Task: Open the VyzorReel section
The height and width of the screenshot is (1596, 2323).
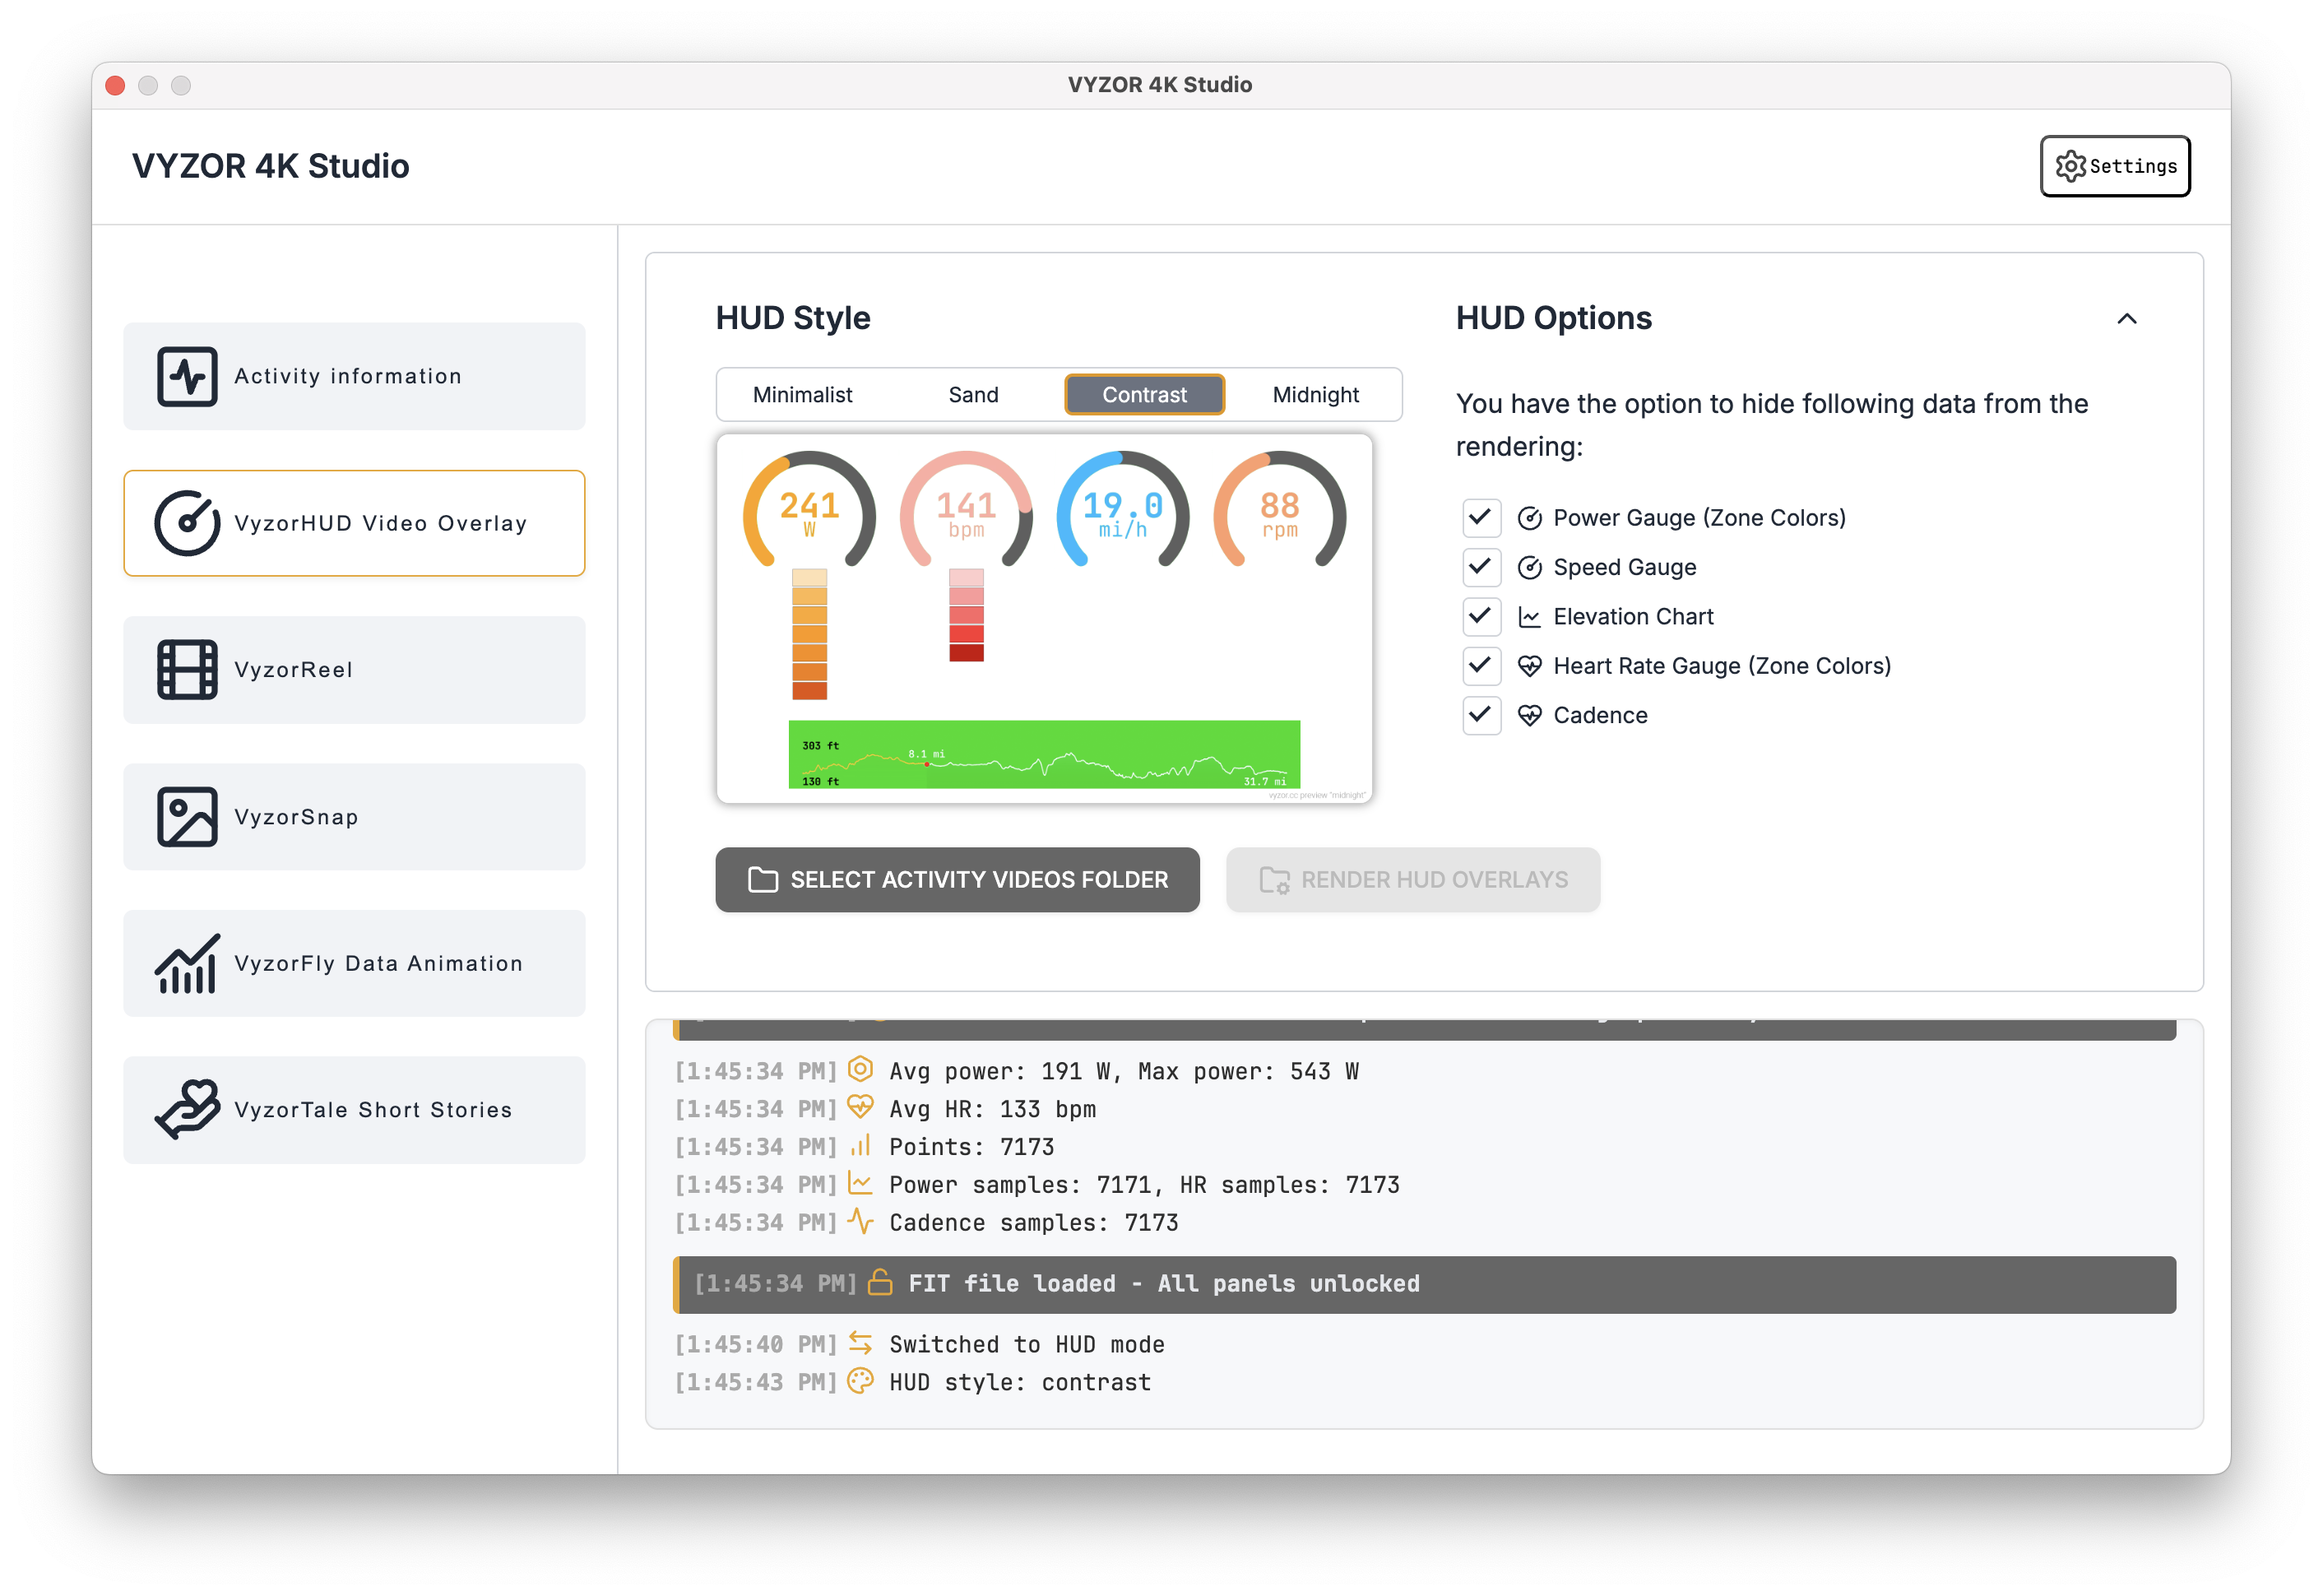Action: click(x=354, y=670)
